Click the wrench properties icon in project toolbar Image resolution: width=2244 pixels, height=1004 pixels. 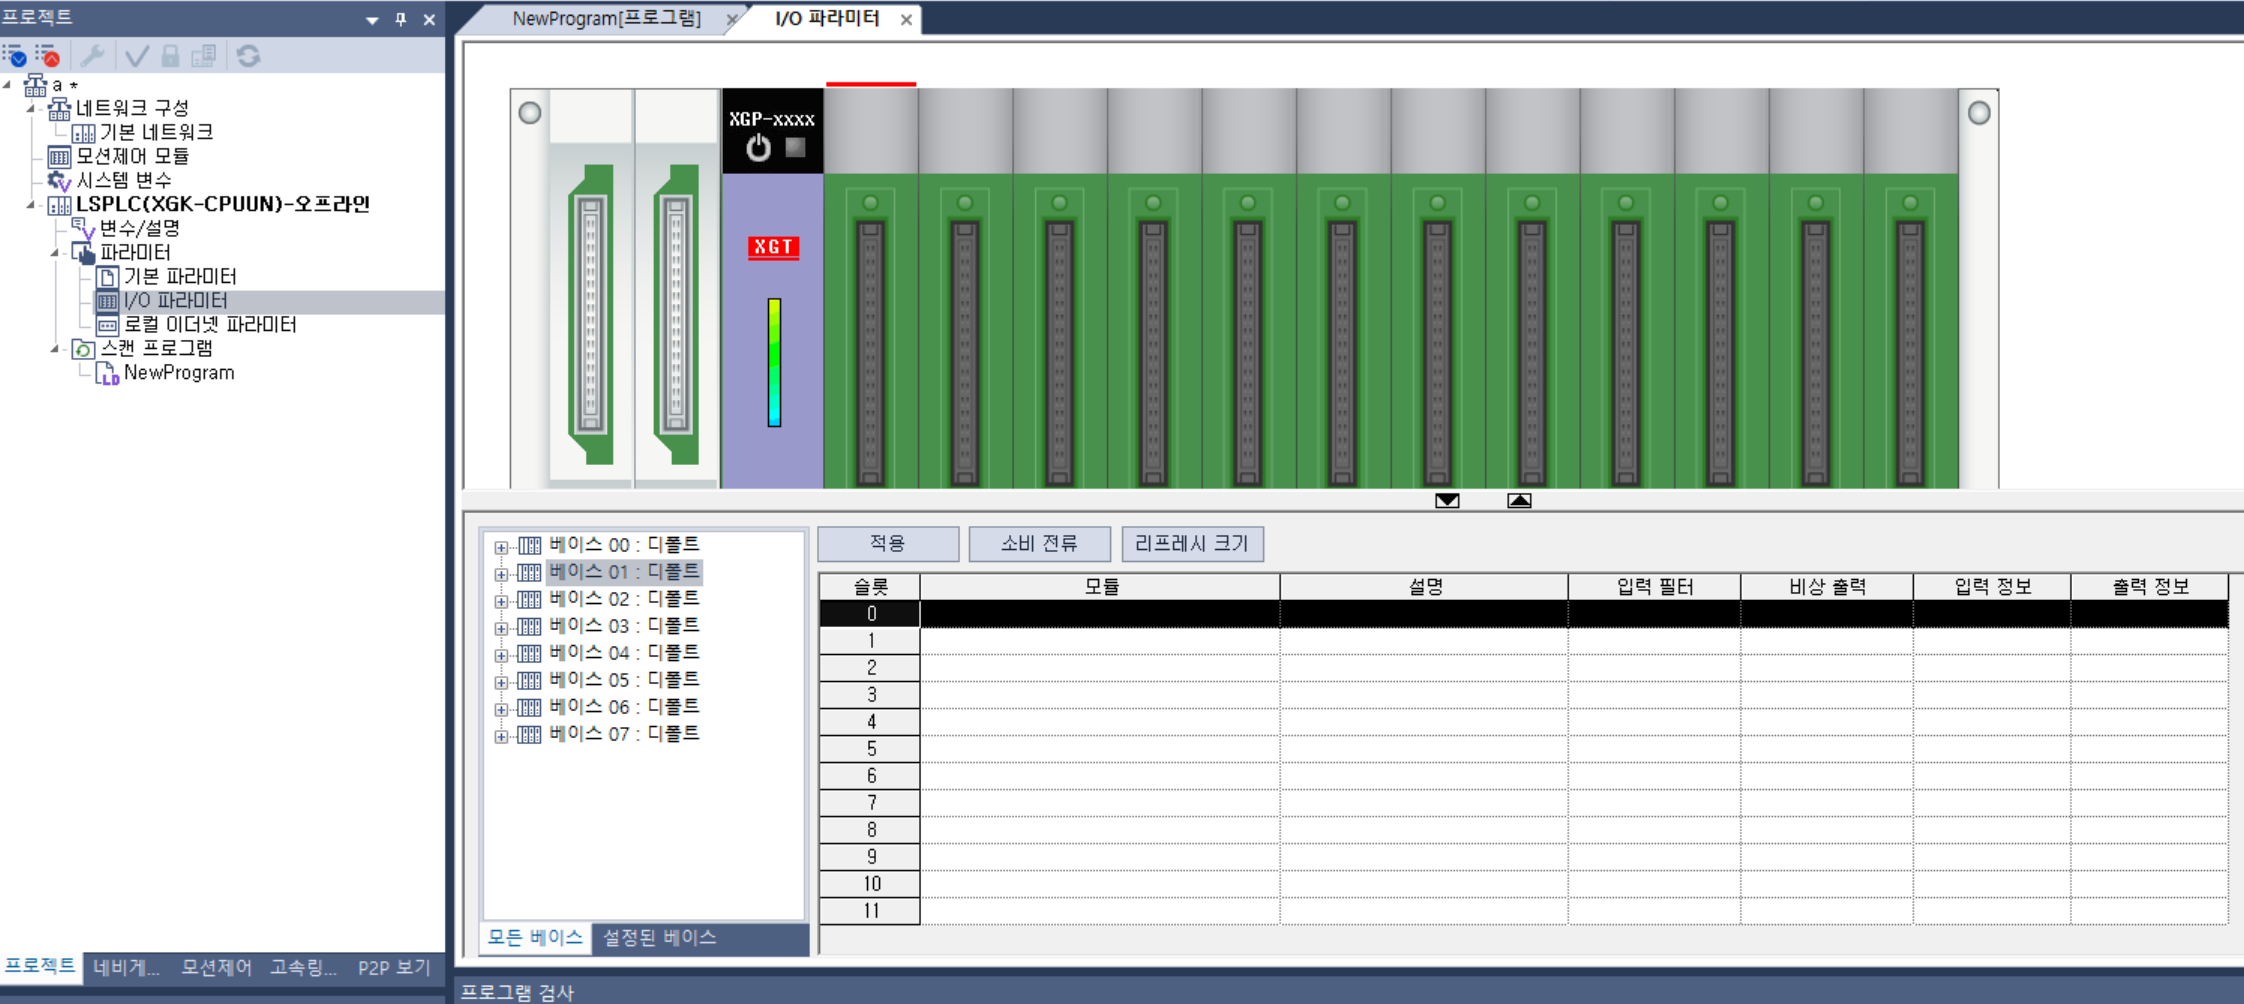92,56
